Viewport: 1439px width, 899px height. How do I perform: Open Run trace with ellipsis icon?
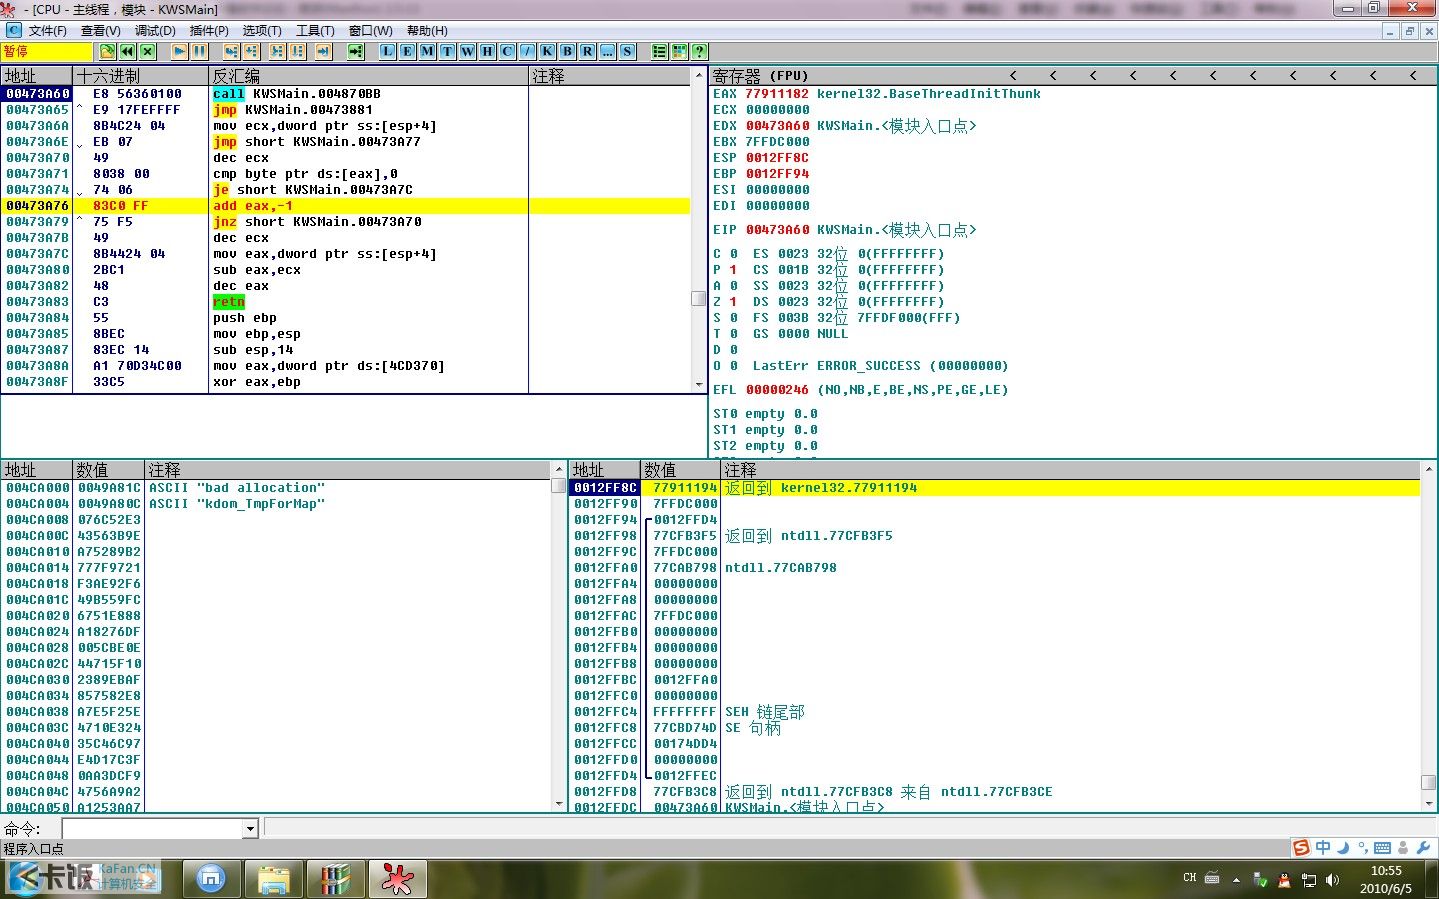[608, 51]
